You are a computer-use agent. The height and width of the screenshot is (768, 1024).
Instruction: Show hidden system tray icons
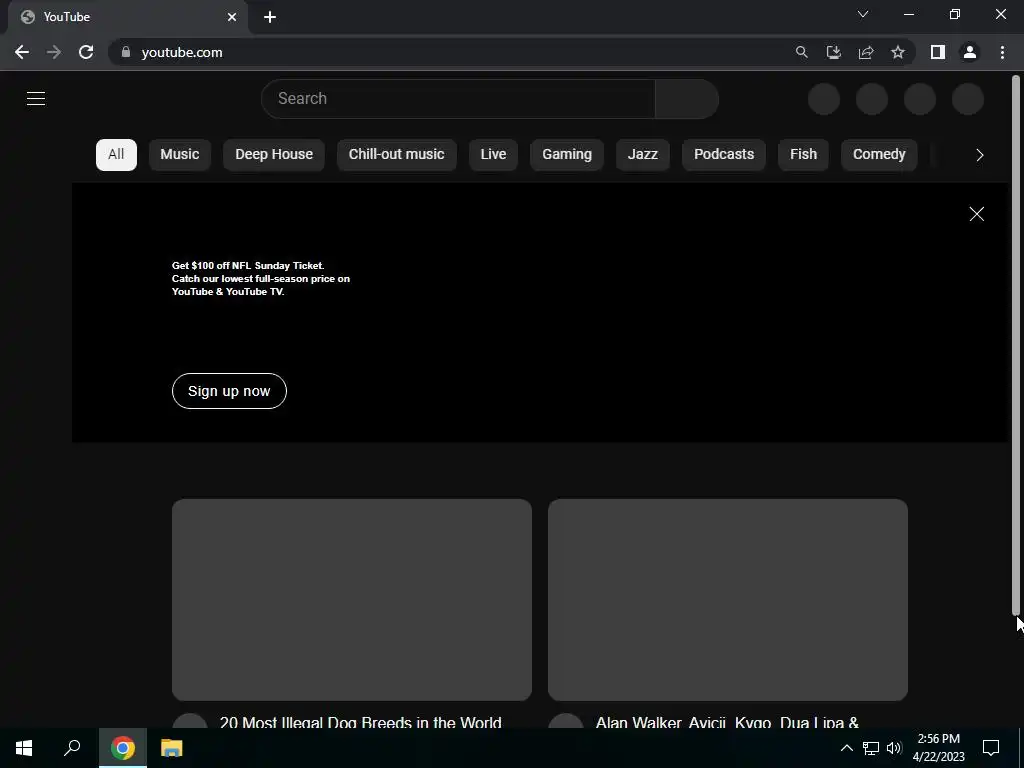[846, 748]
